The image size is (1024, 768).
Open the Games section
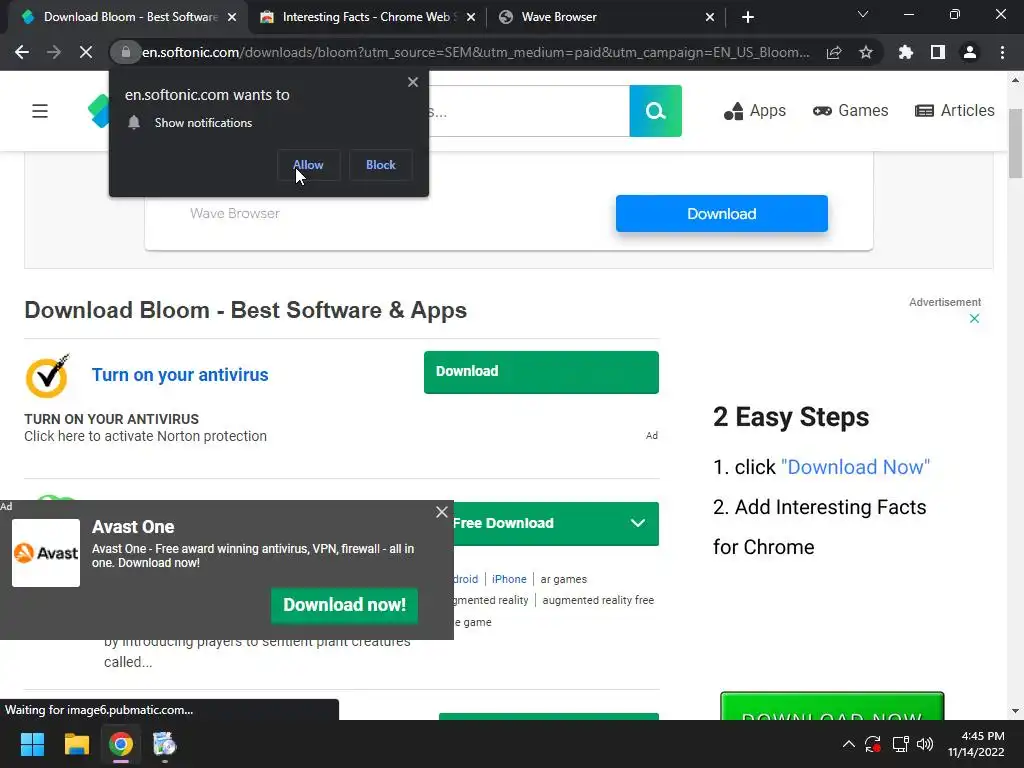pyautogui.click(x=850, y=111)
